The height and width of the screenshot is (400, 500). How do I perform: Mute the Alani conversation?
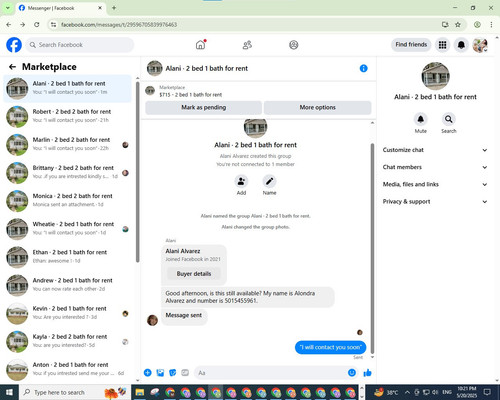point(421,119)
